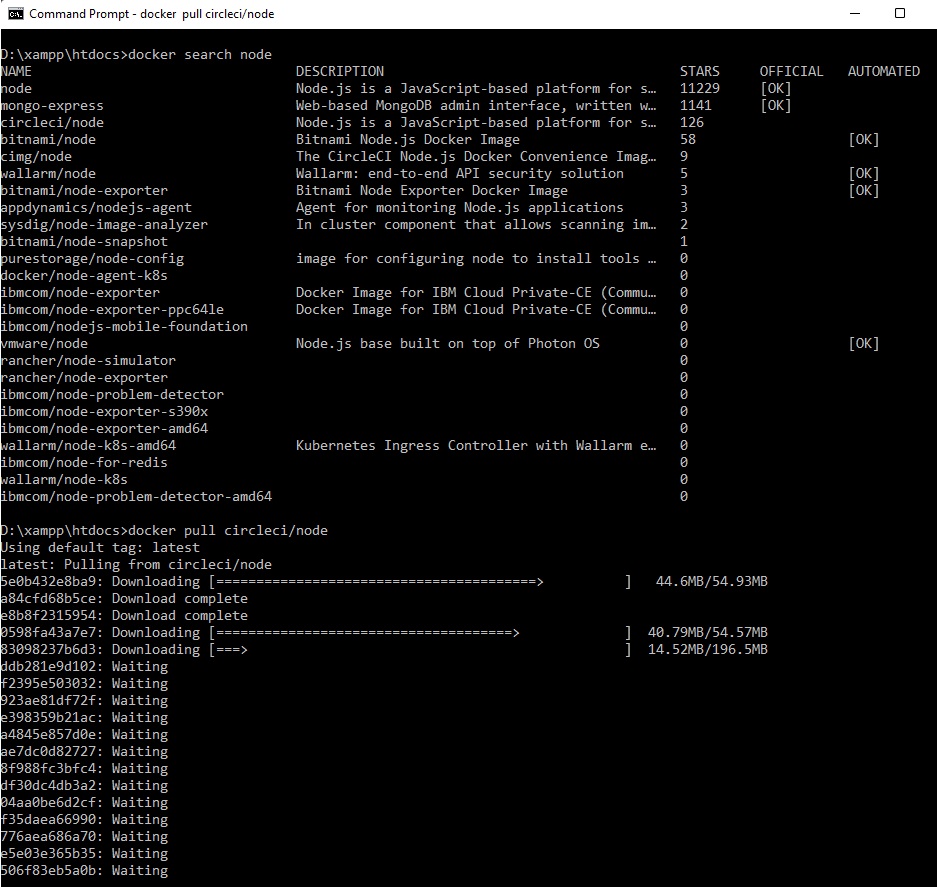937x887 pixels.
Task: Minimize the Command Prompt window
Action: 853,14
